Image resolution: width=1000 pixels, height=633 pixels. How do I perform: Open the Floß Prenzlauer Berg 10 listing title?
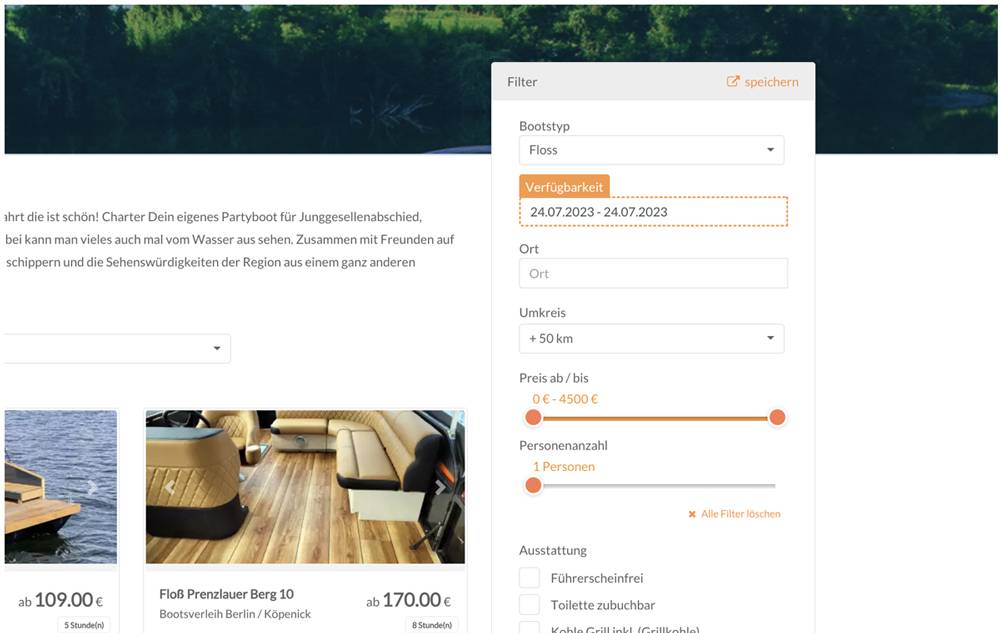pos(226,594)
